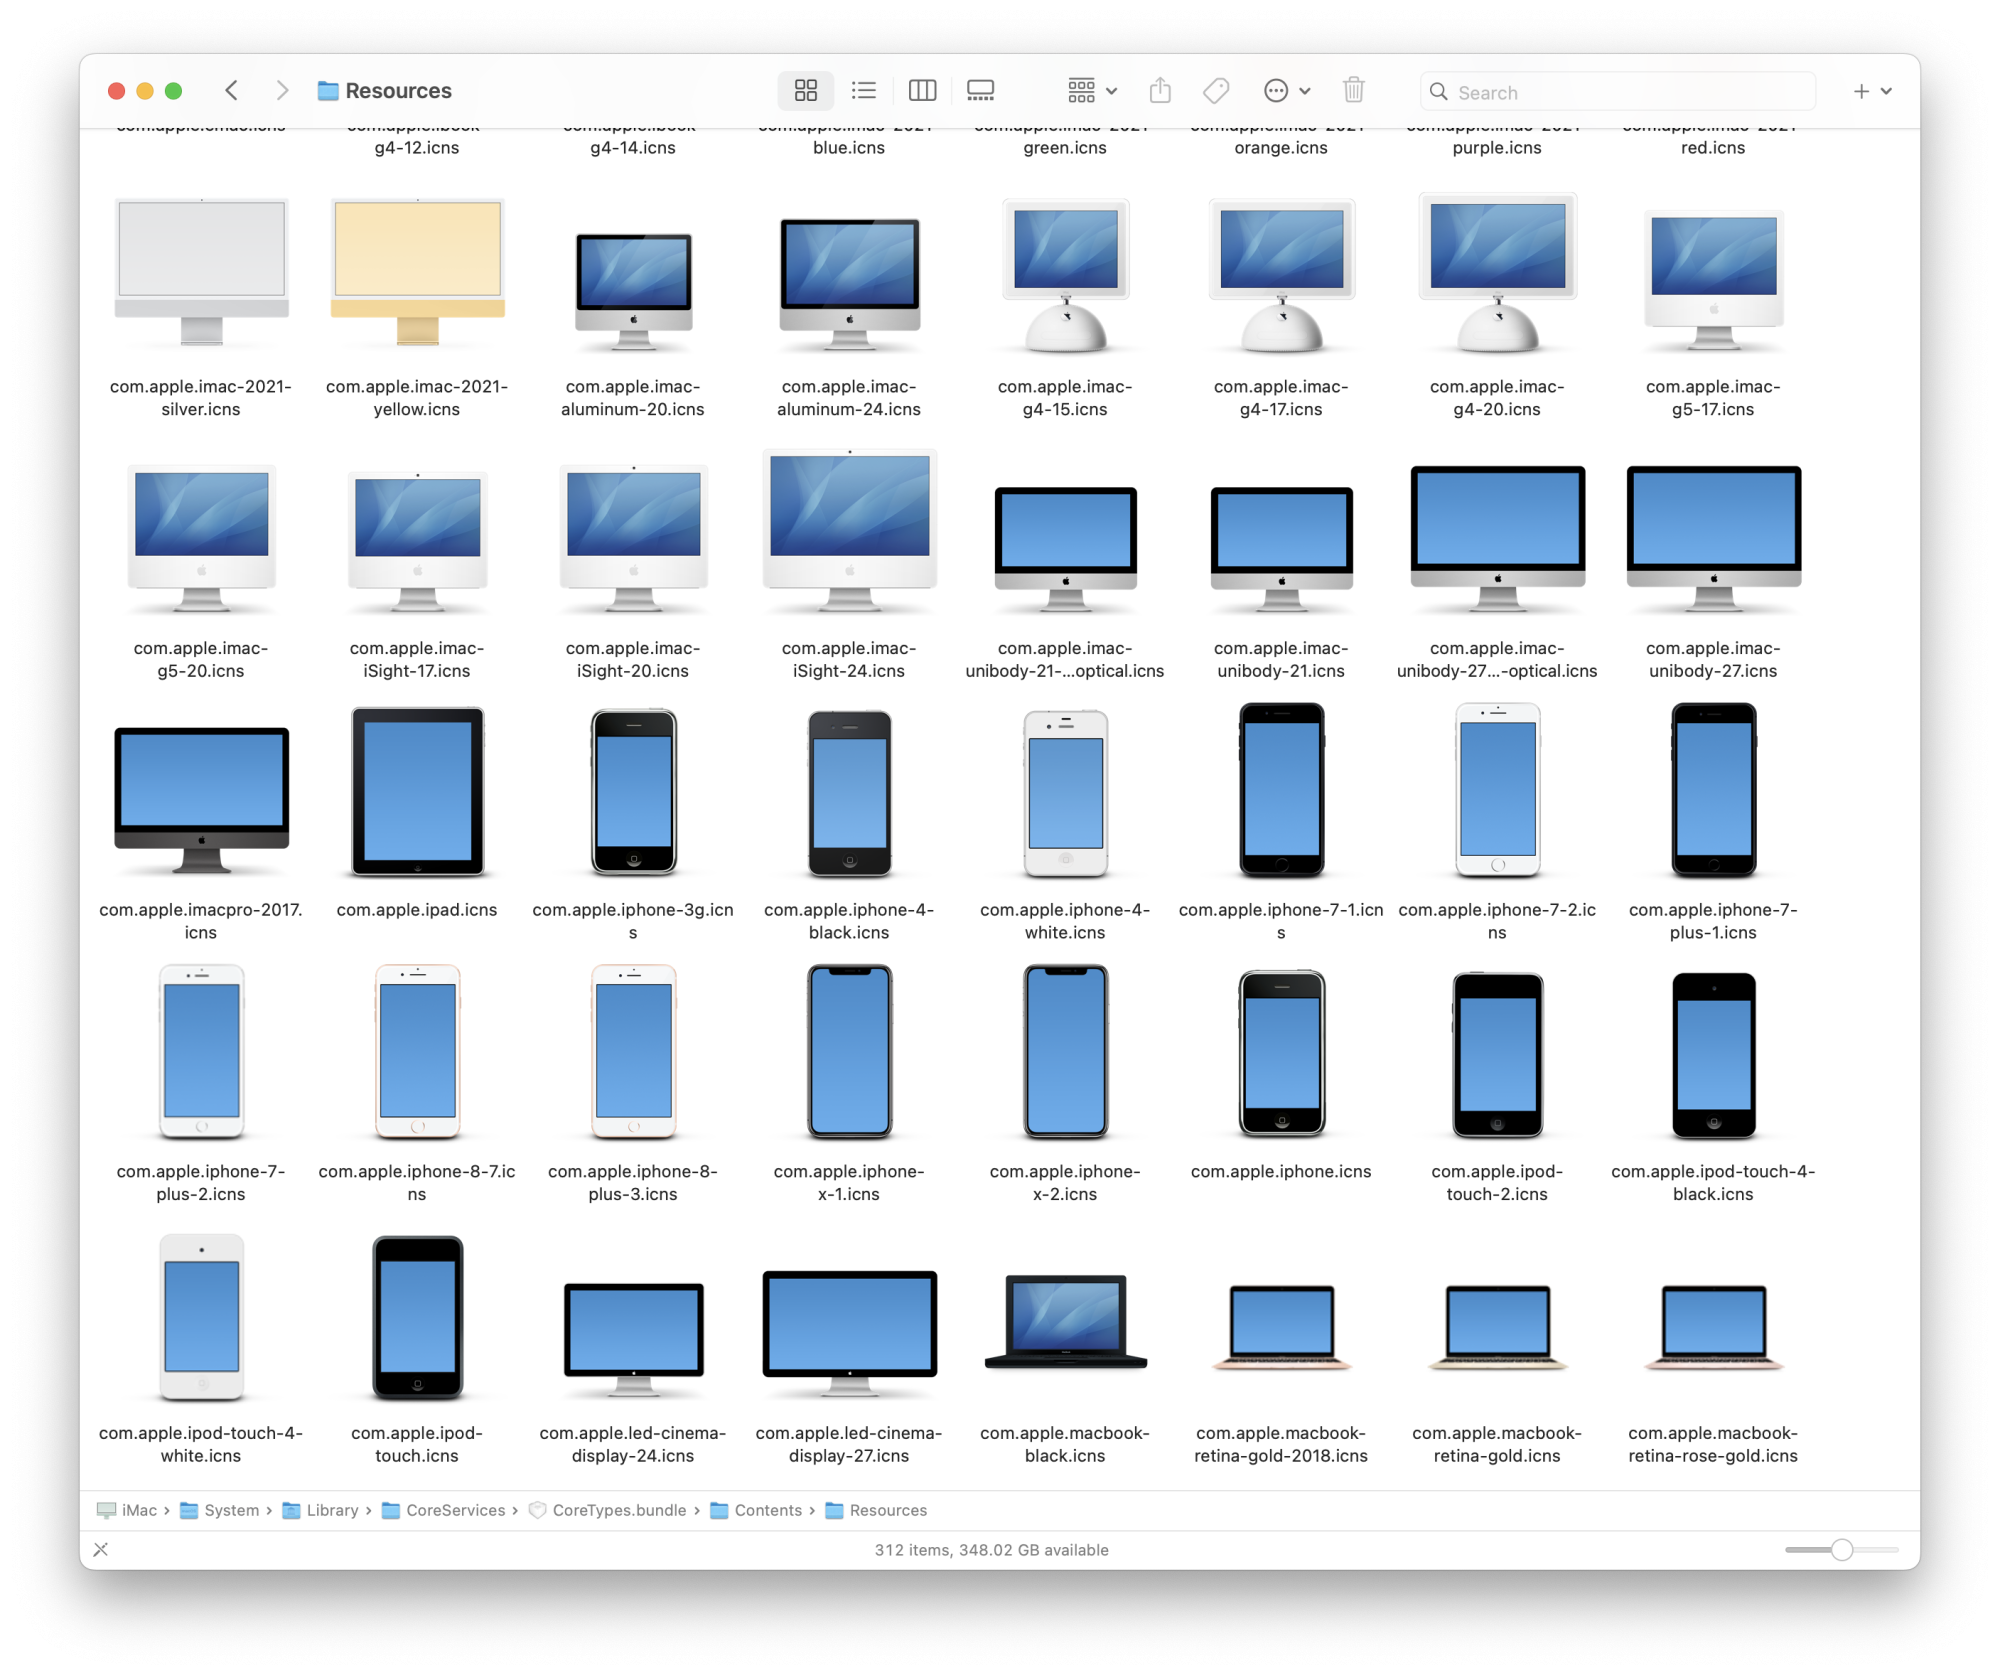Open CoreServices from the path bar
2000x1675 pixels.
pos(455,1510)
